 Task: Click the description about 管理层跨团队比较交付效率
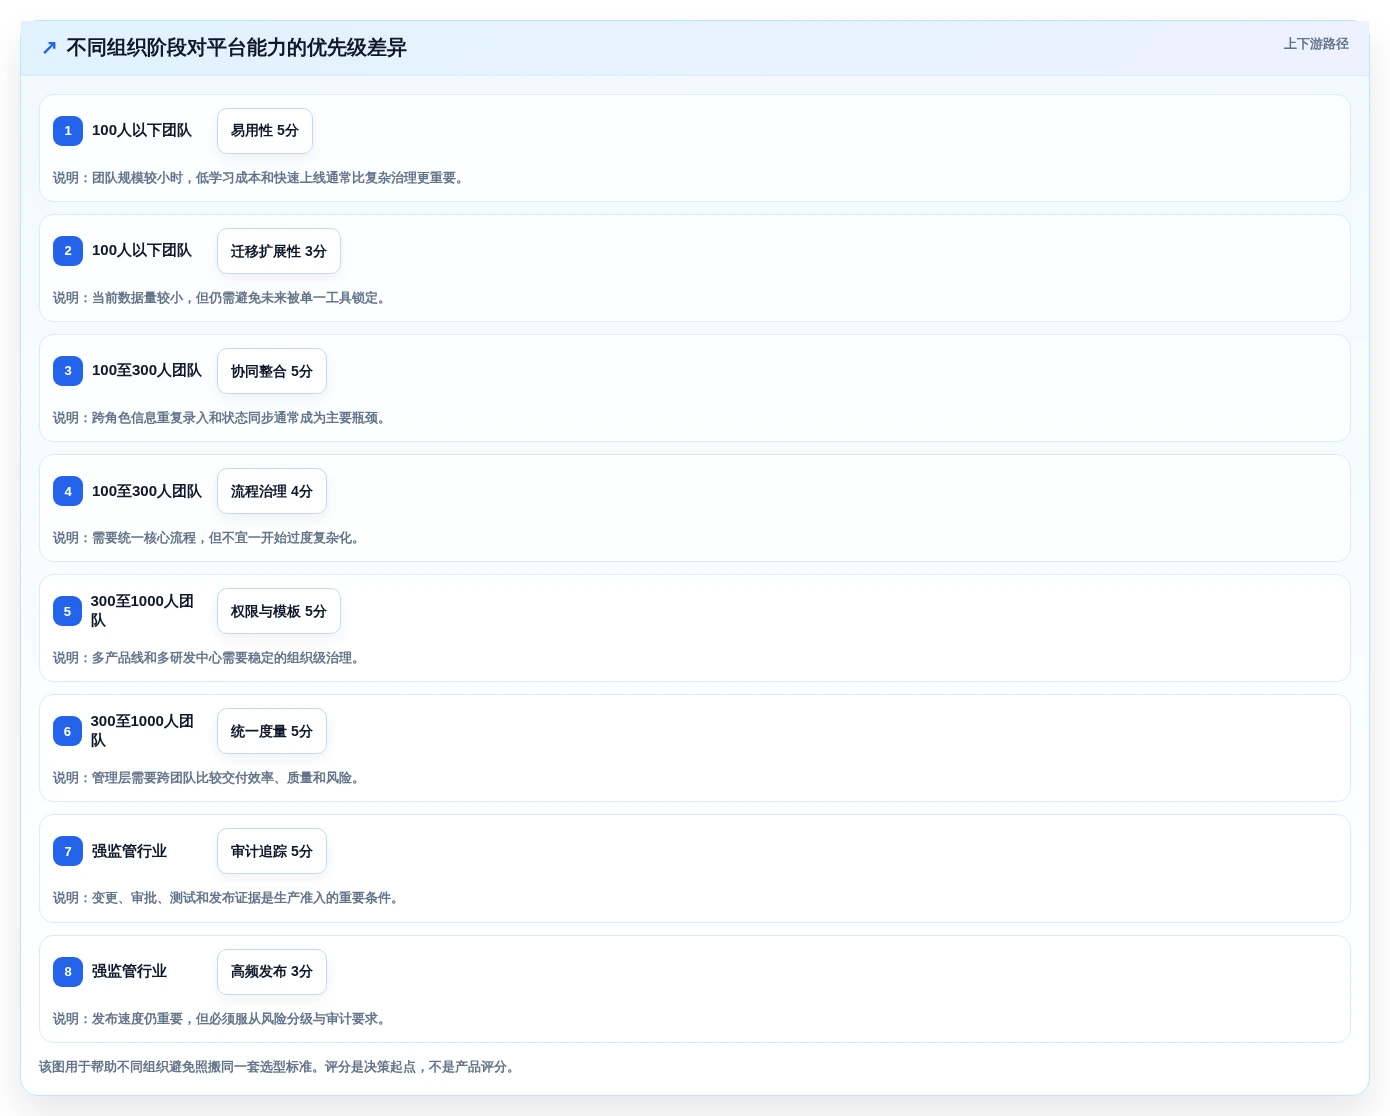[209, 778]
